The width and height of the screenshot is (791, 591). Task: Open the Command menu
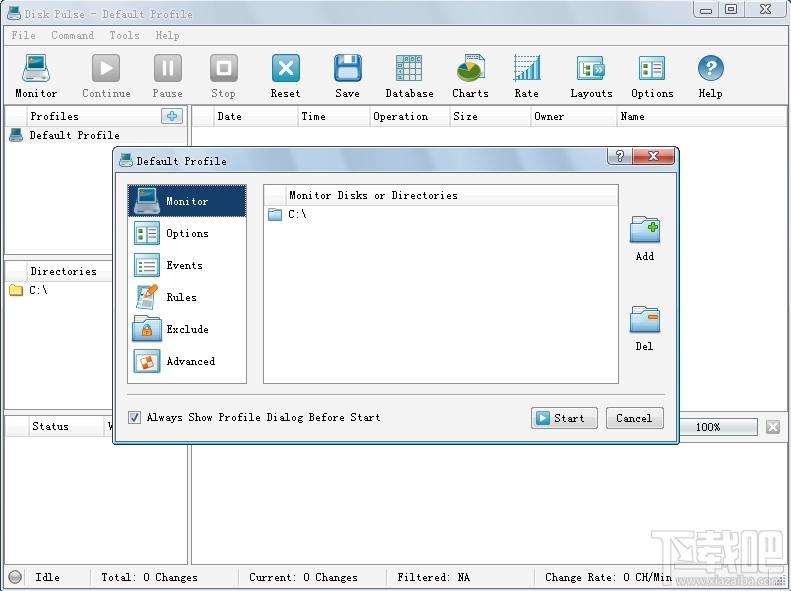pyautogui.click(x=72, y=35)
